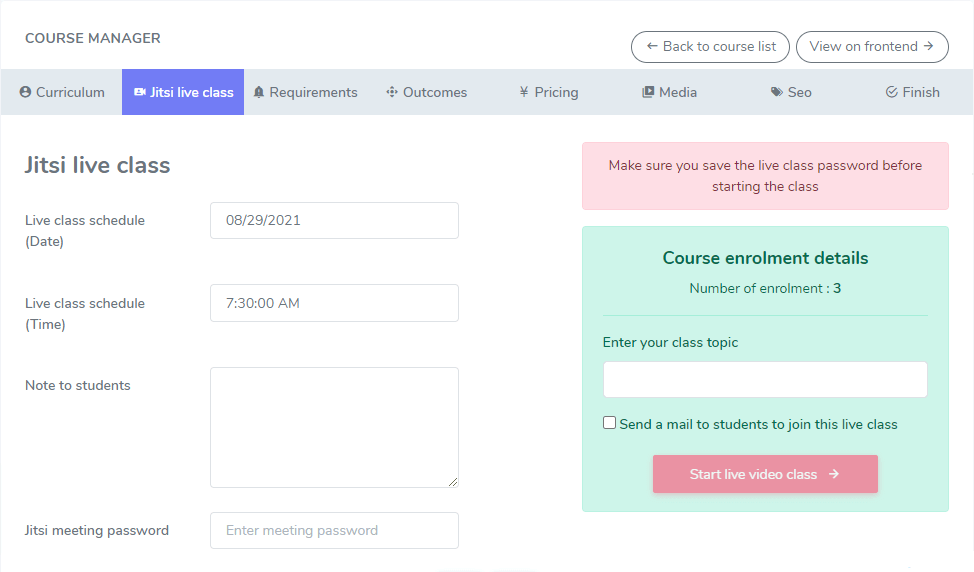Click the Finish checkmark icon
Viewport: 974px width, 572px height.
click(891, 92)
